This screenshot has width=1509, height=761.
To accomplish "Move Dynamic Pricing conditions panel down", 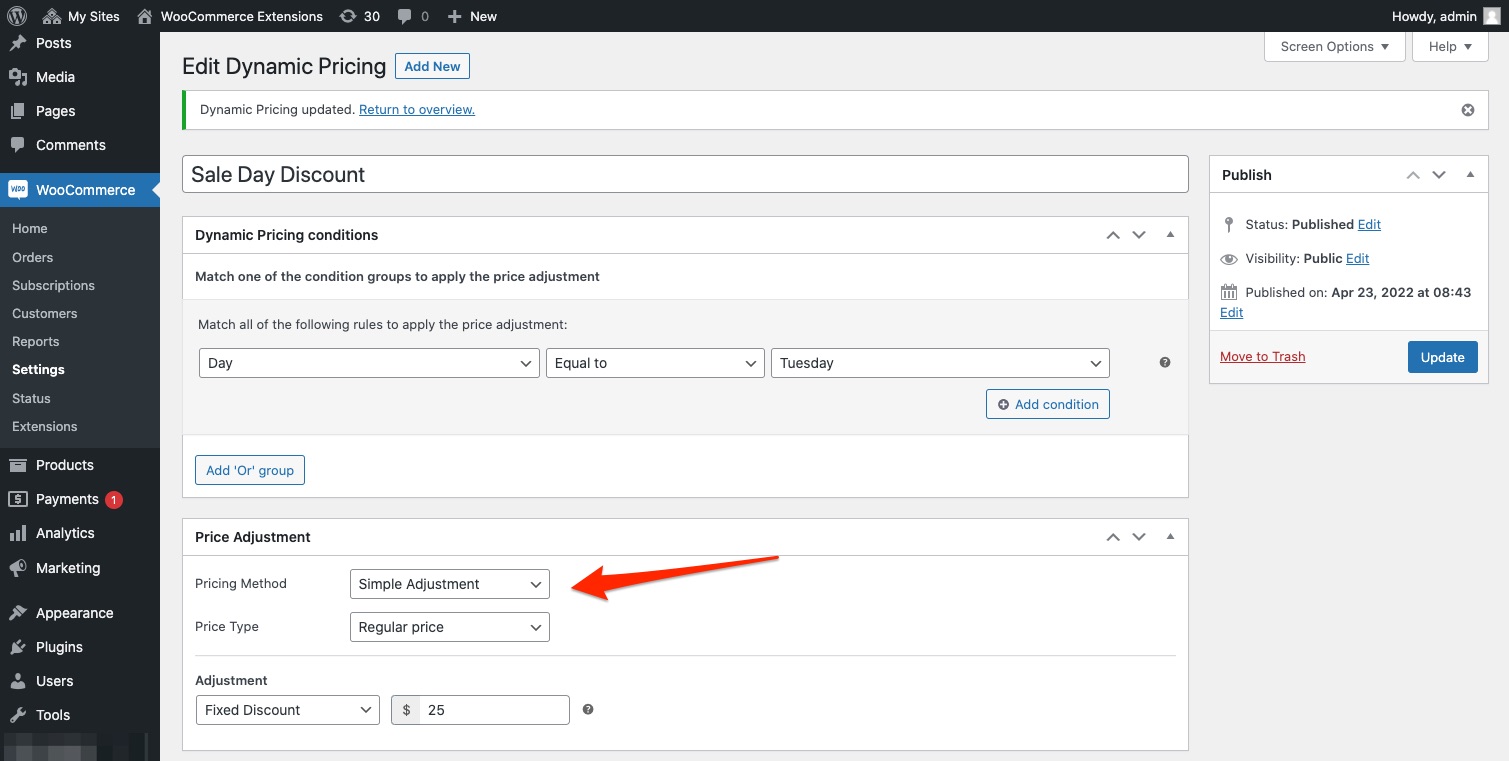I will click(1139, 235).
